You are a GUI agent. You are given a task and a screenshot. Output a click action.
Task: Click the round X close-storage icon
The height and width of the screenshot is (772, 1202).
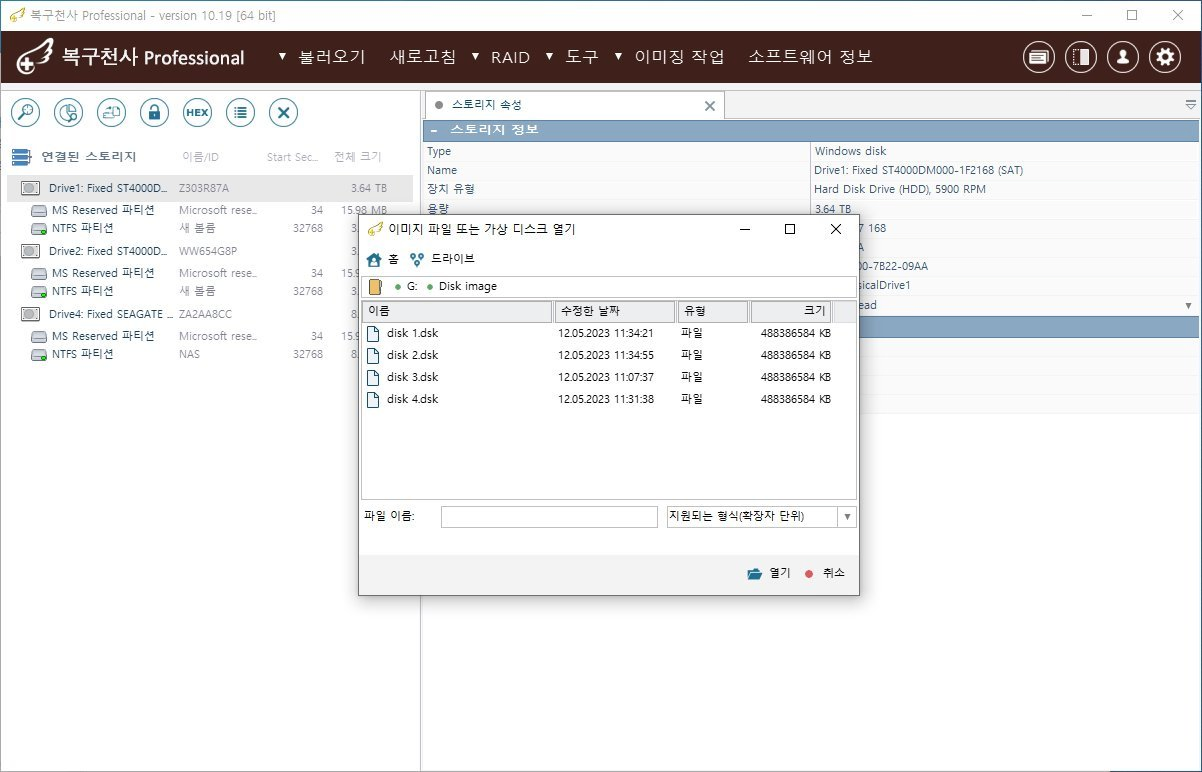[283, 113]
